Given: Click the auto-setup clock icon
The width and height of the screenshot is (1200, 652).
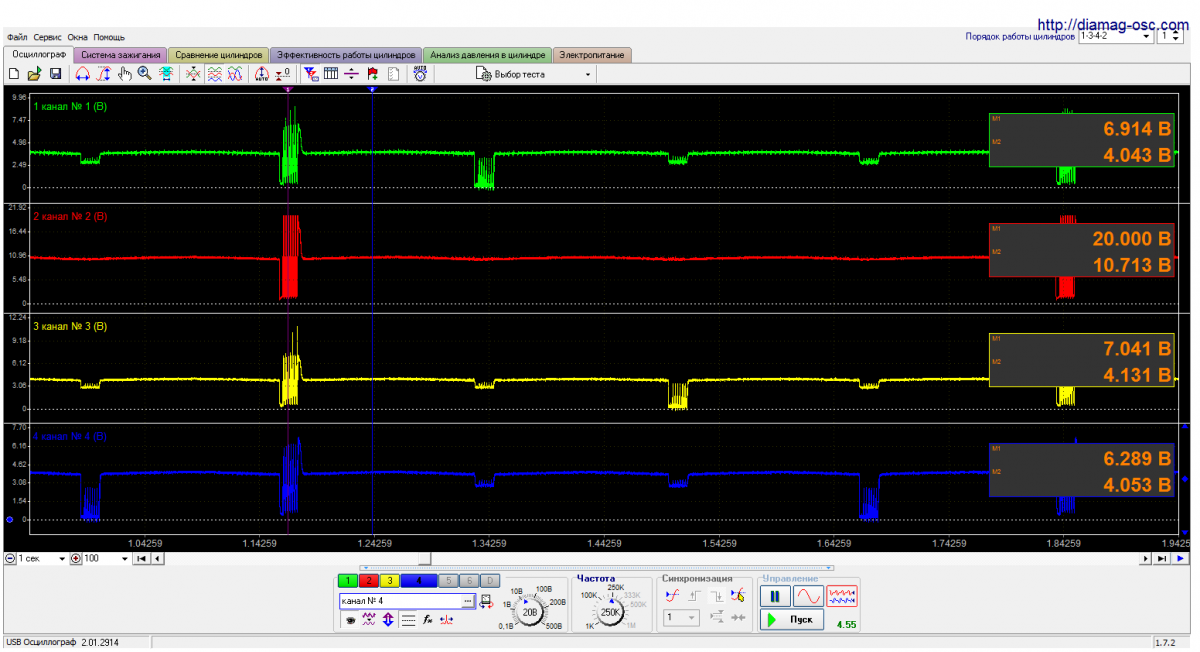Looking at the screenshot, I should point(420,74).
